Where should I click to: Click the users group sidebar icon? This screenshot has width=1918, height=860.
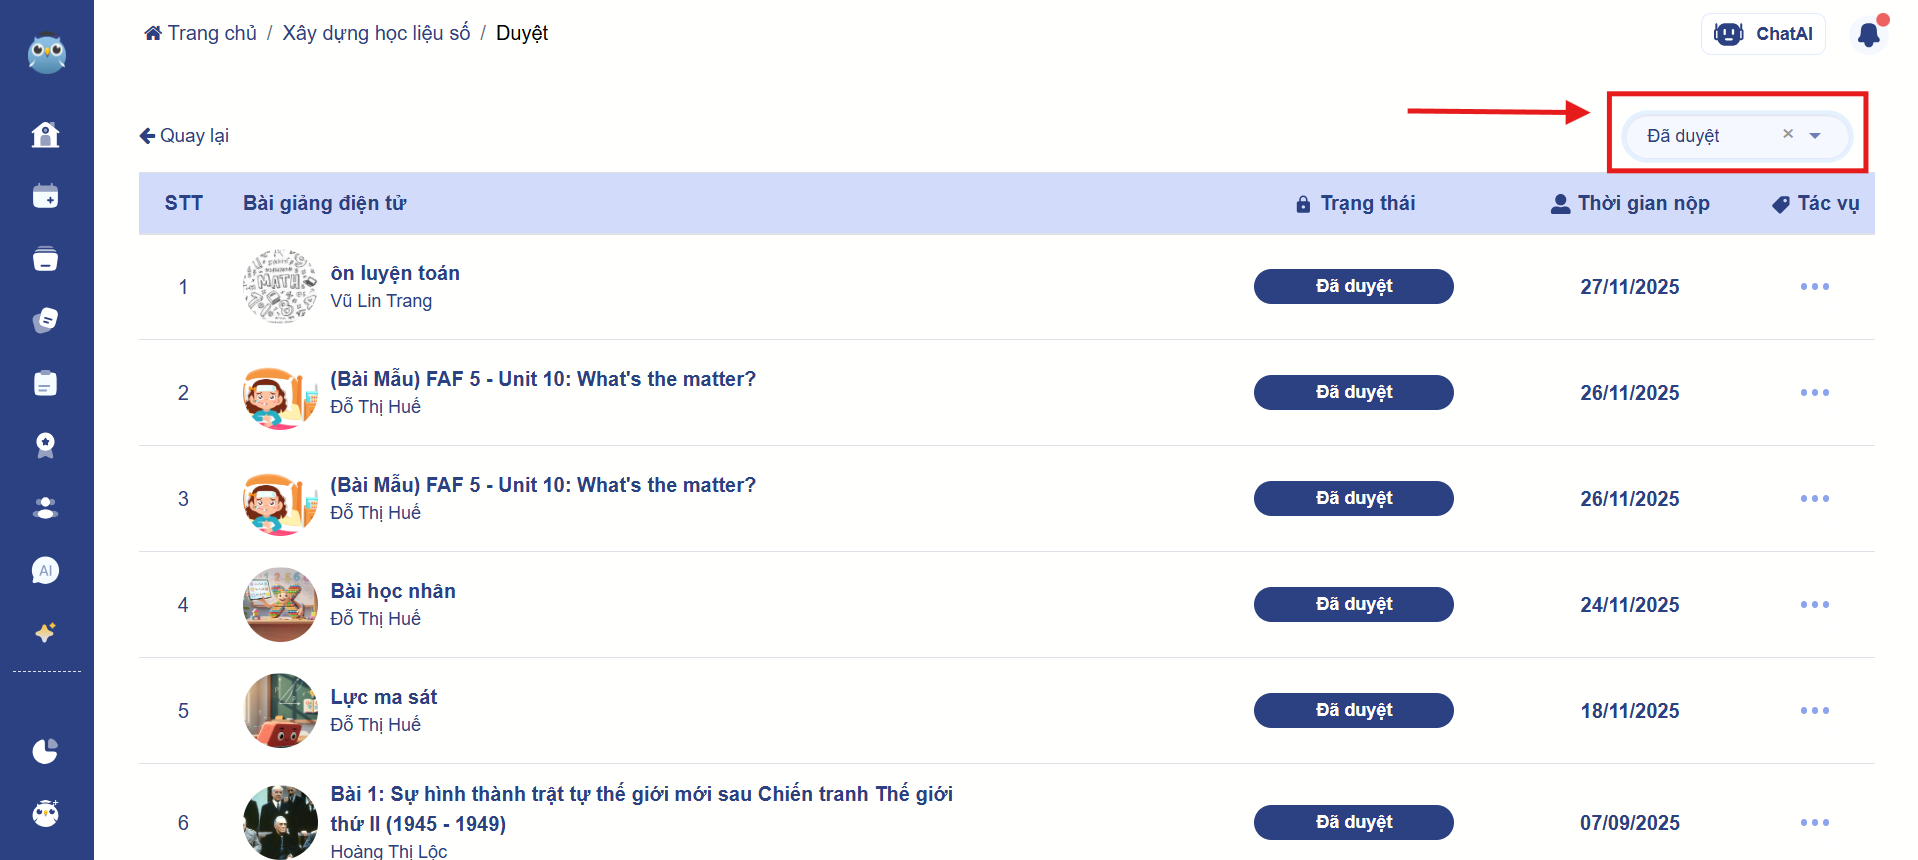46,508
